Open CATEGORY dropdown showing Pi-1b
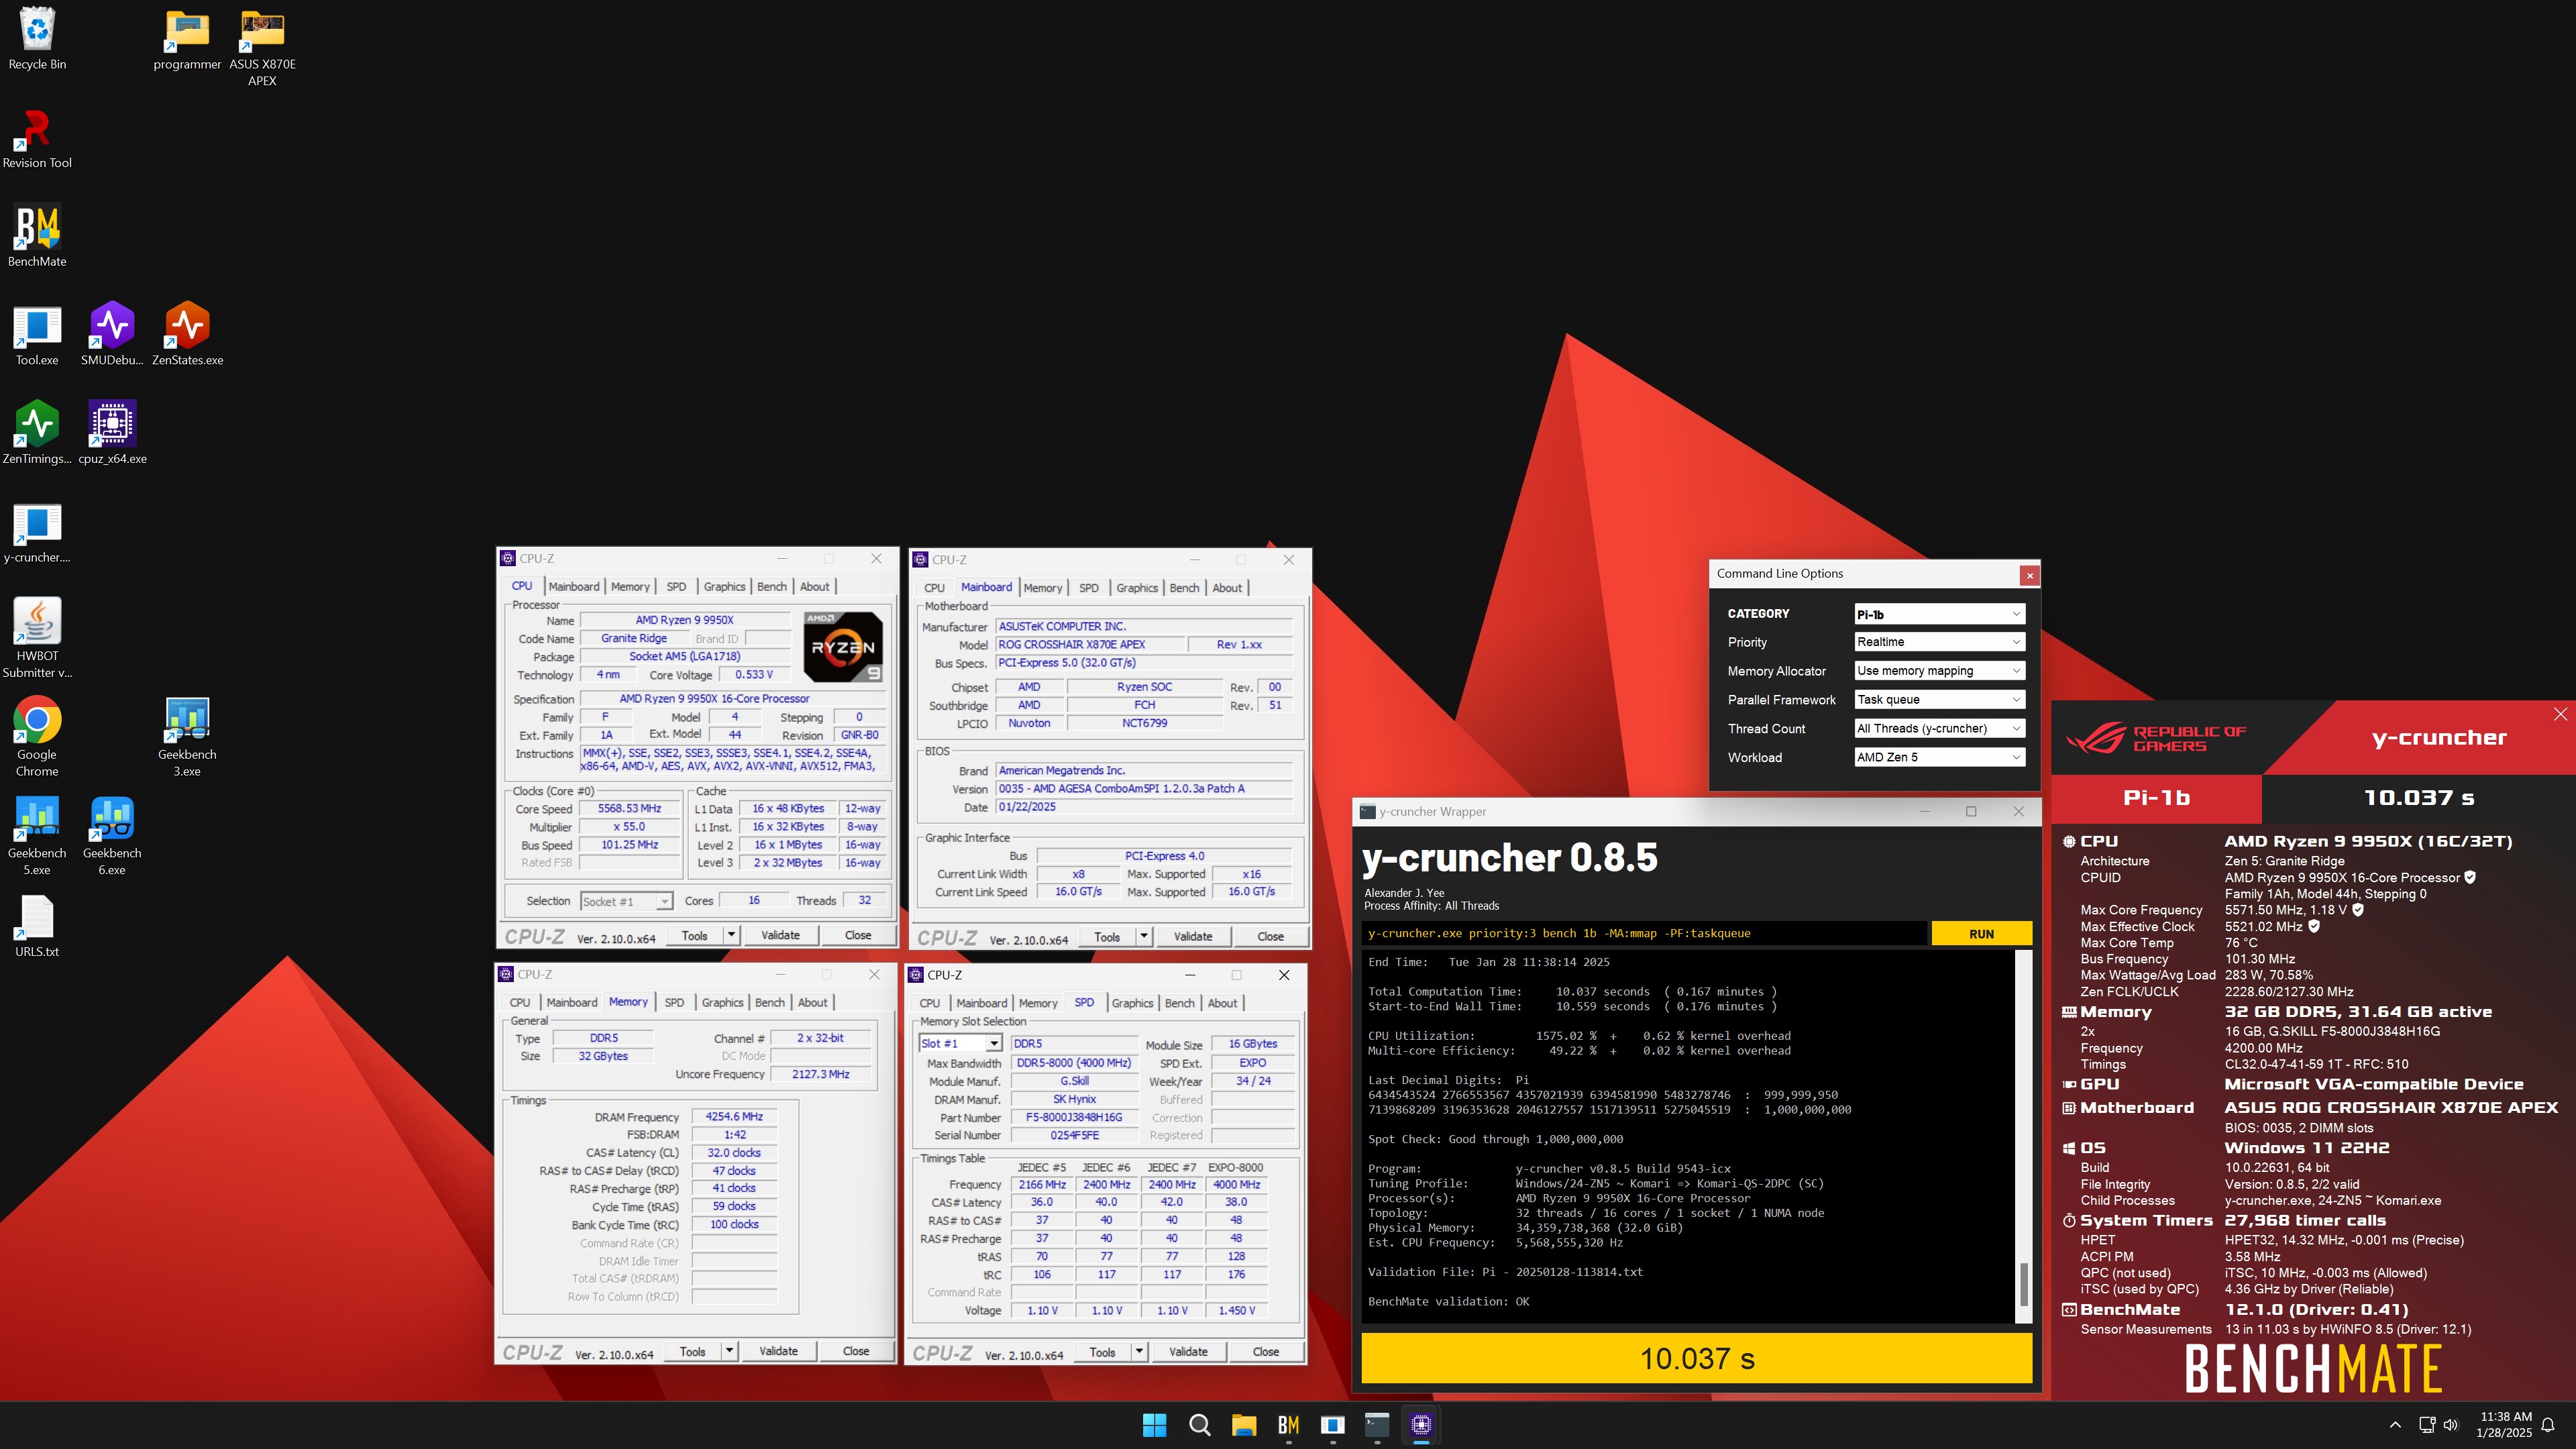 tap(1939, 614)
